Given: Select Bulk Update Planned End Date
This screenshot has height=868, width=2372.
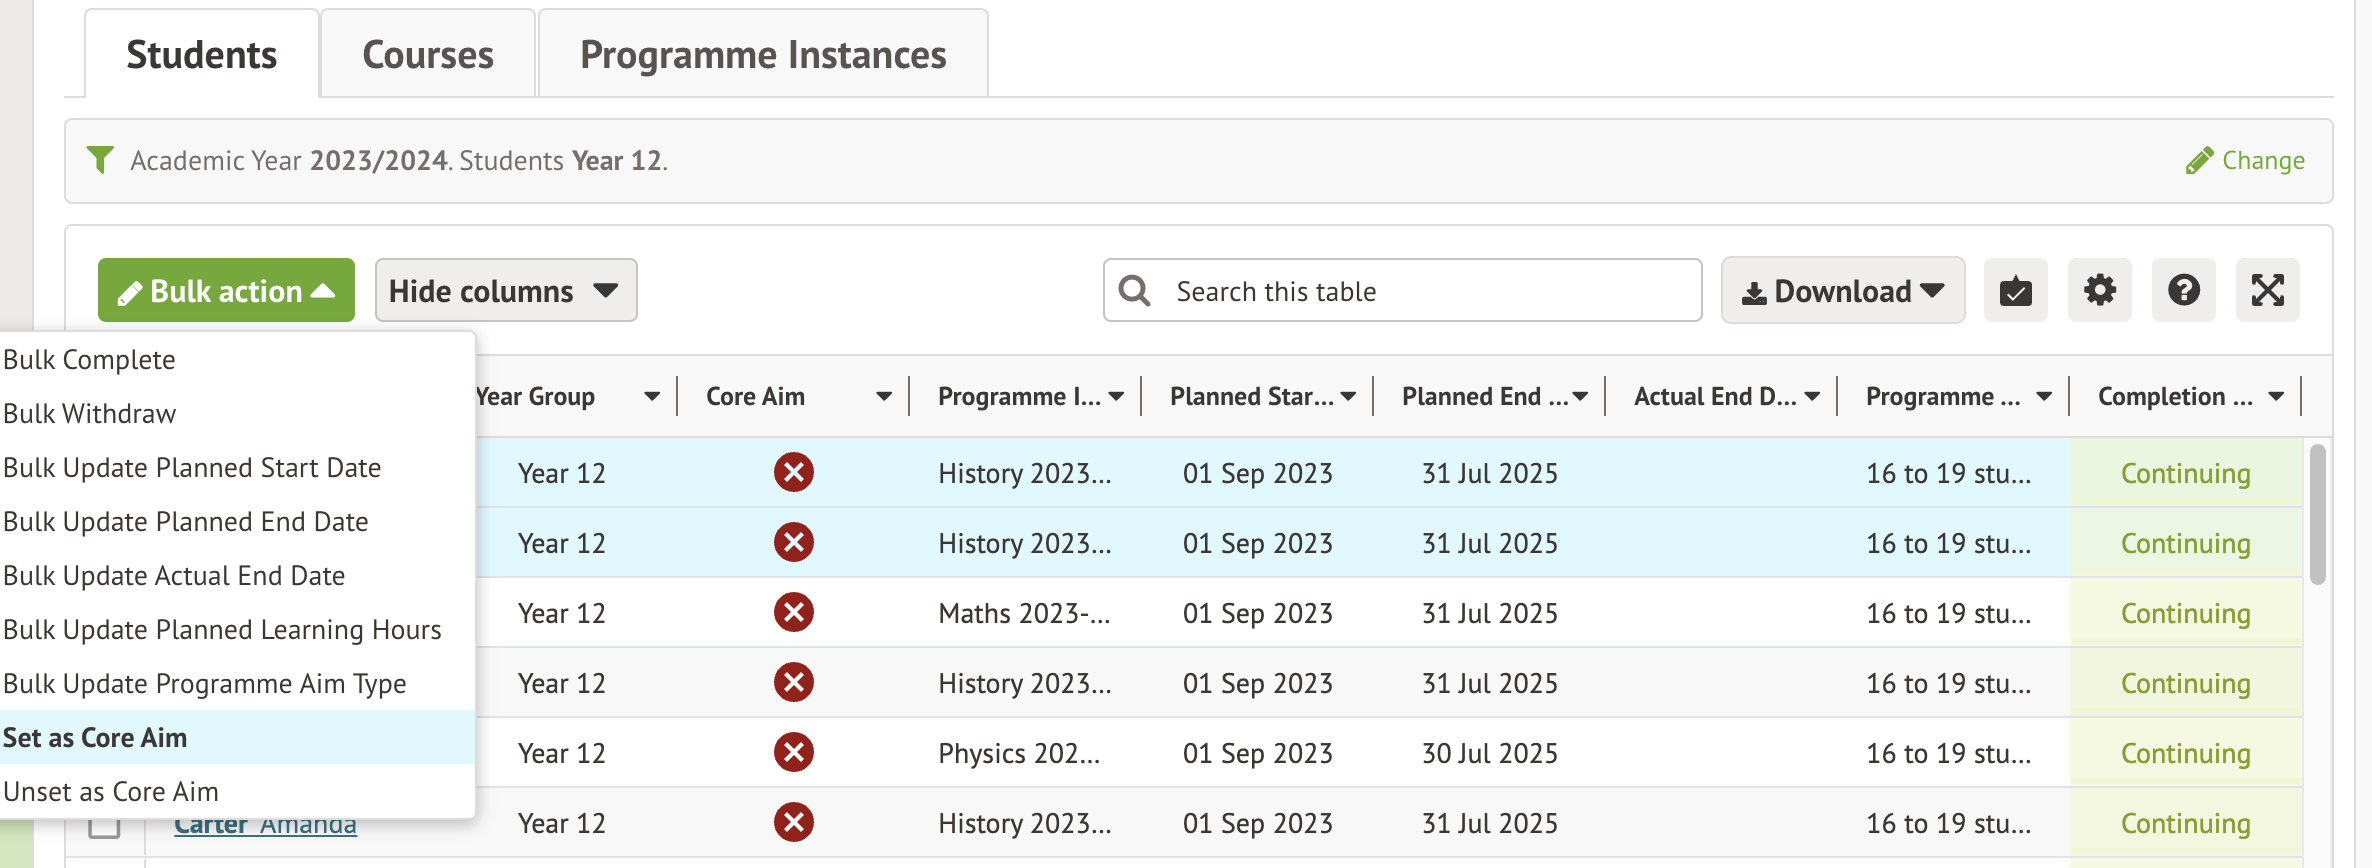Looking at the screenshot, I should (x=186, y=522).
